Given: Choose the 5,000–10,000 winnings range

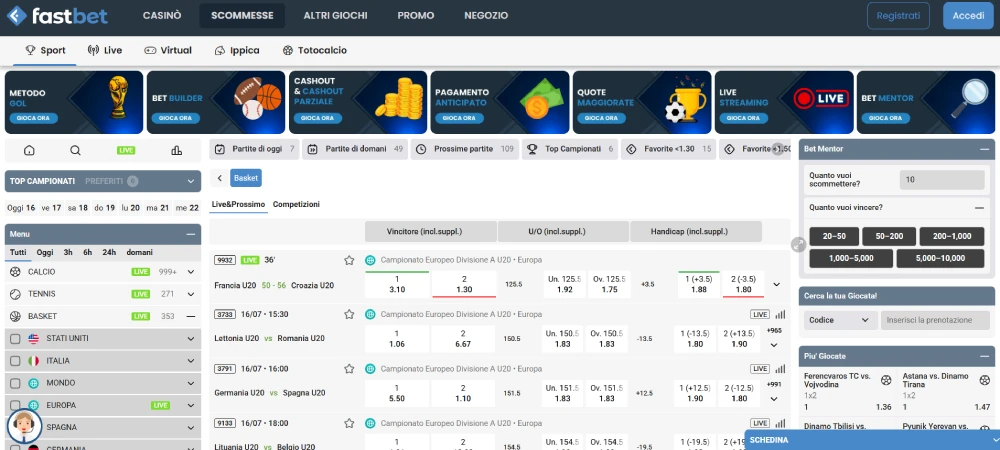Looking at the screenshot, I should 940,258.
